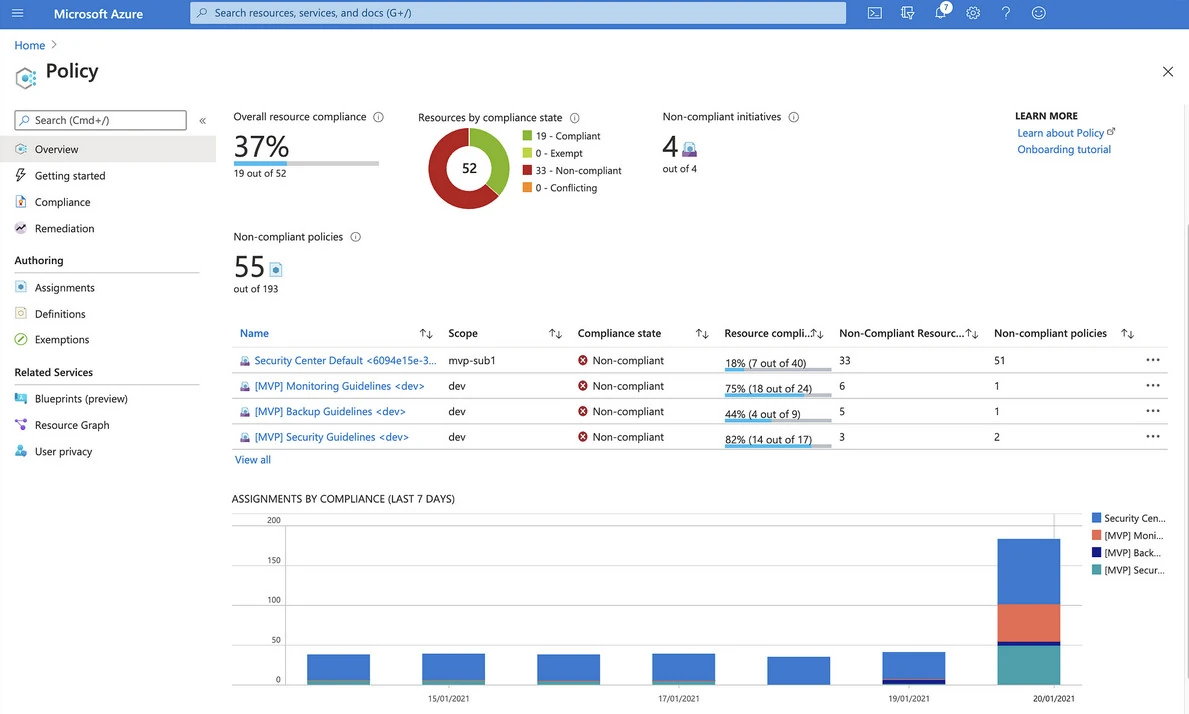1189x714 pixels.
Task: Open portal settings gear
Action: 973,13
